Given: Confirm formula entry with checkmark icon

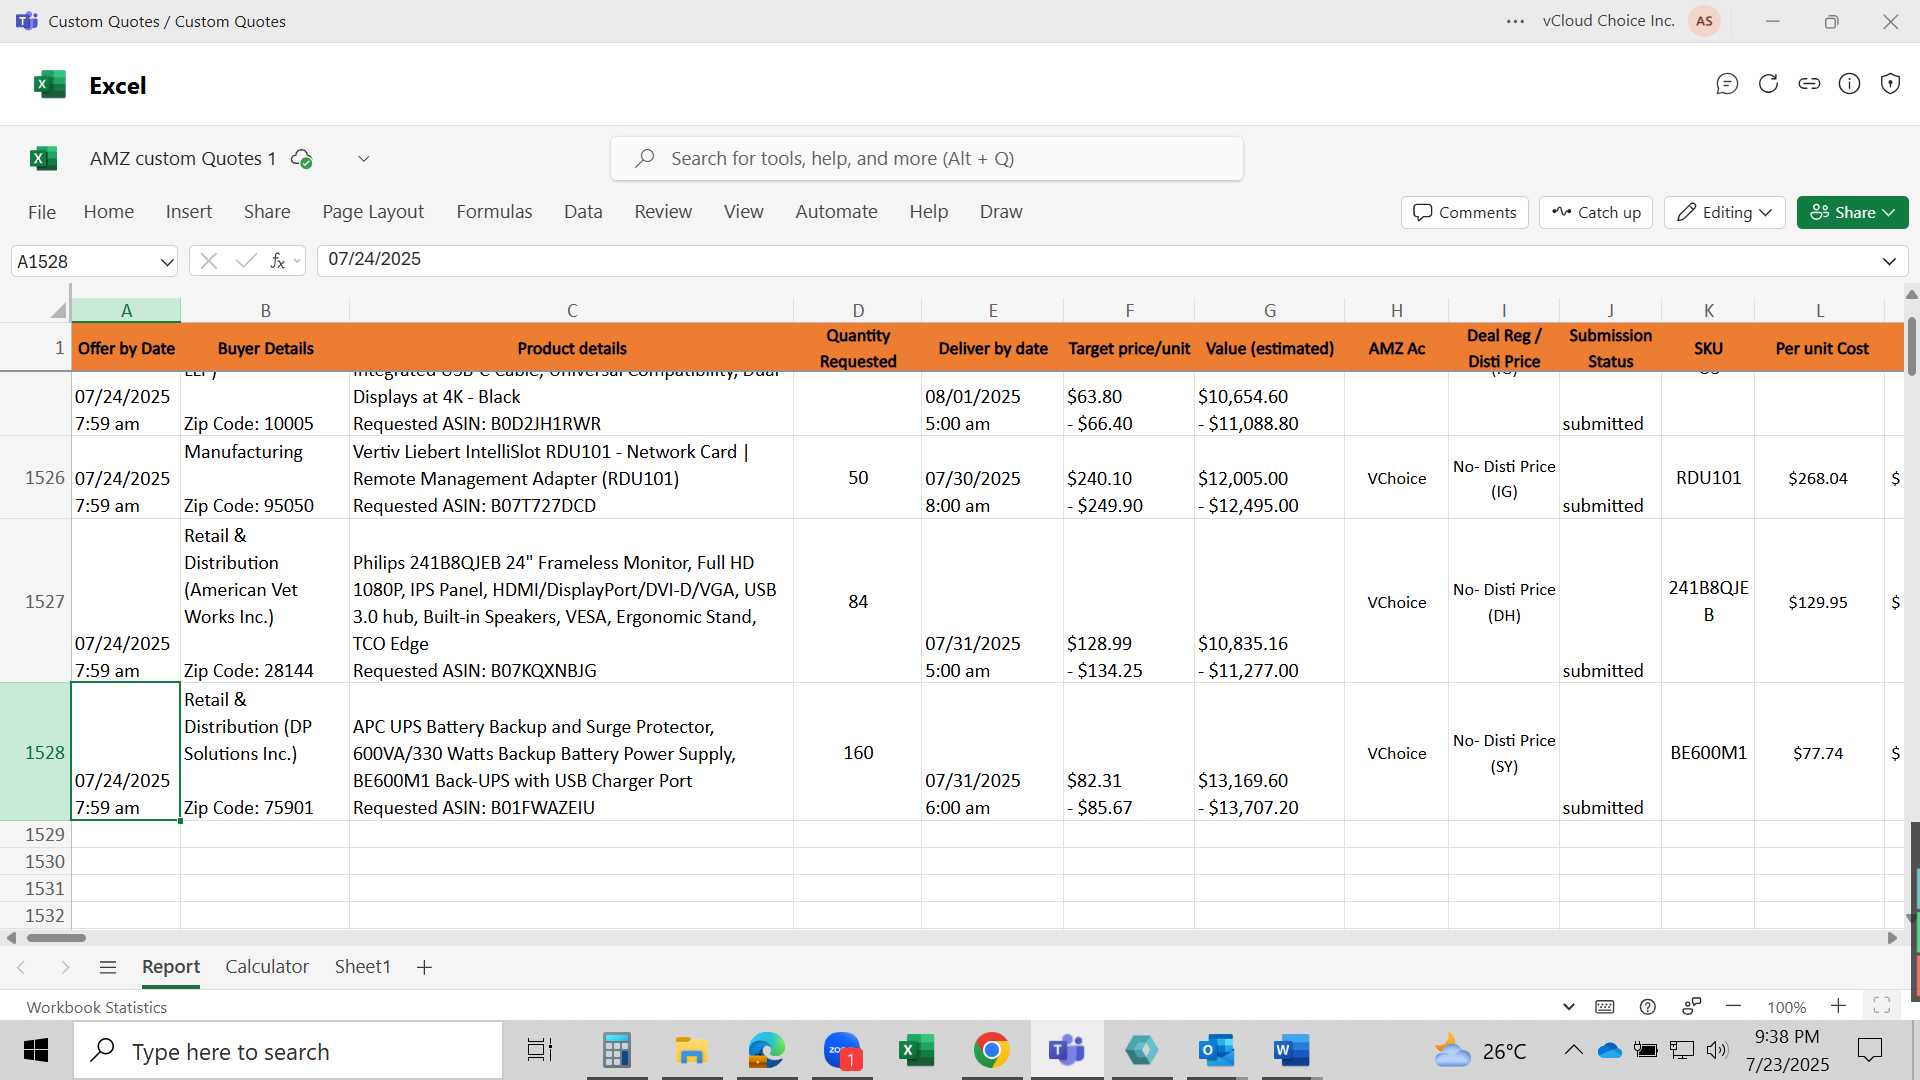Looking at the screenshot, I should click(x=246, y=261).
